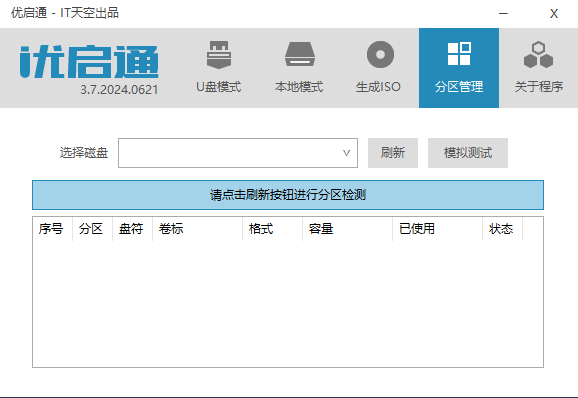
Task: Click the blue 请点击刷新按钮进行分区检测 banner
Action: (288, 195)
